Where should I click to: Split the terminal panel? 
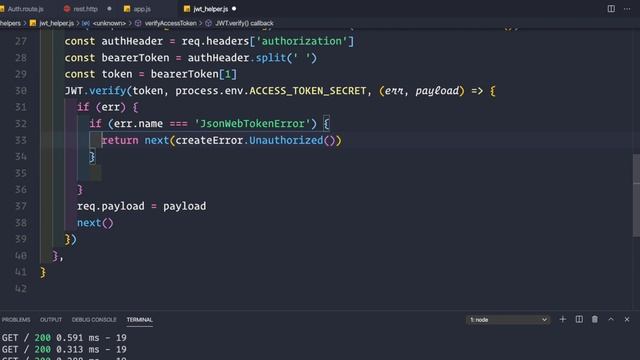[579, 319]
